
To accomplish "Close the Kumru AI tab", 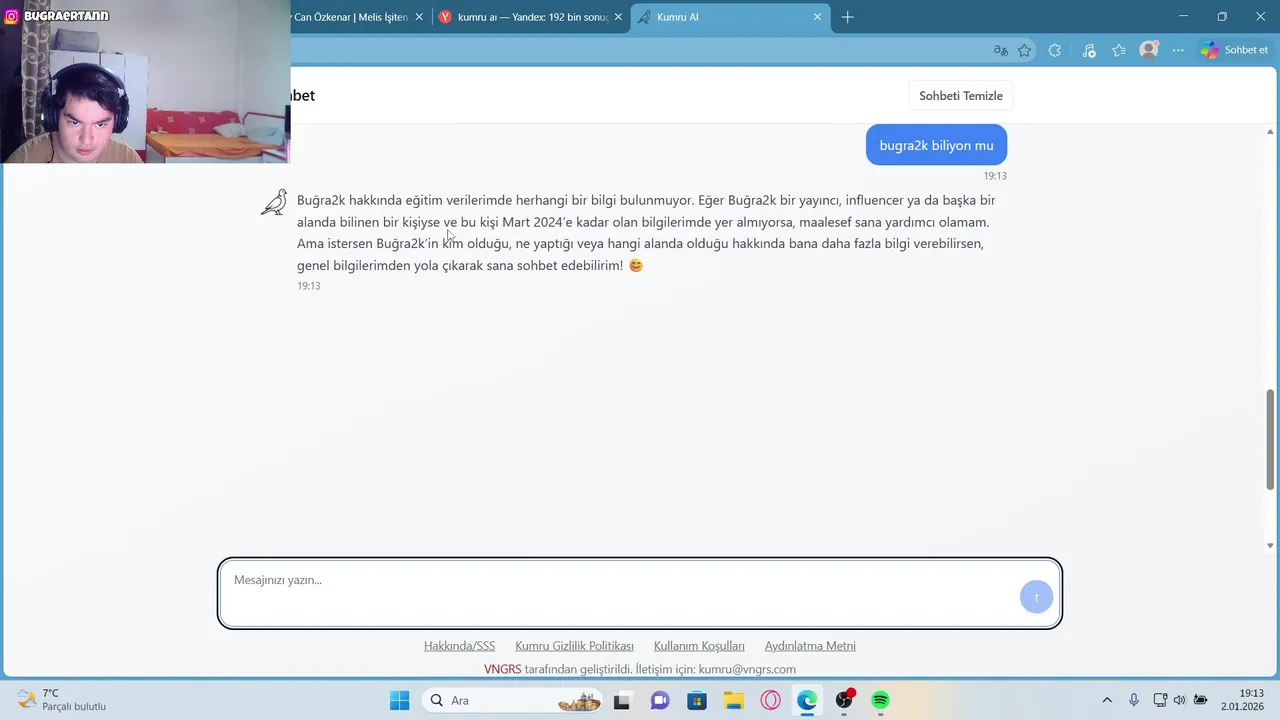I will 817,17.
